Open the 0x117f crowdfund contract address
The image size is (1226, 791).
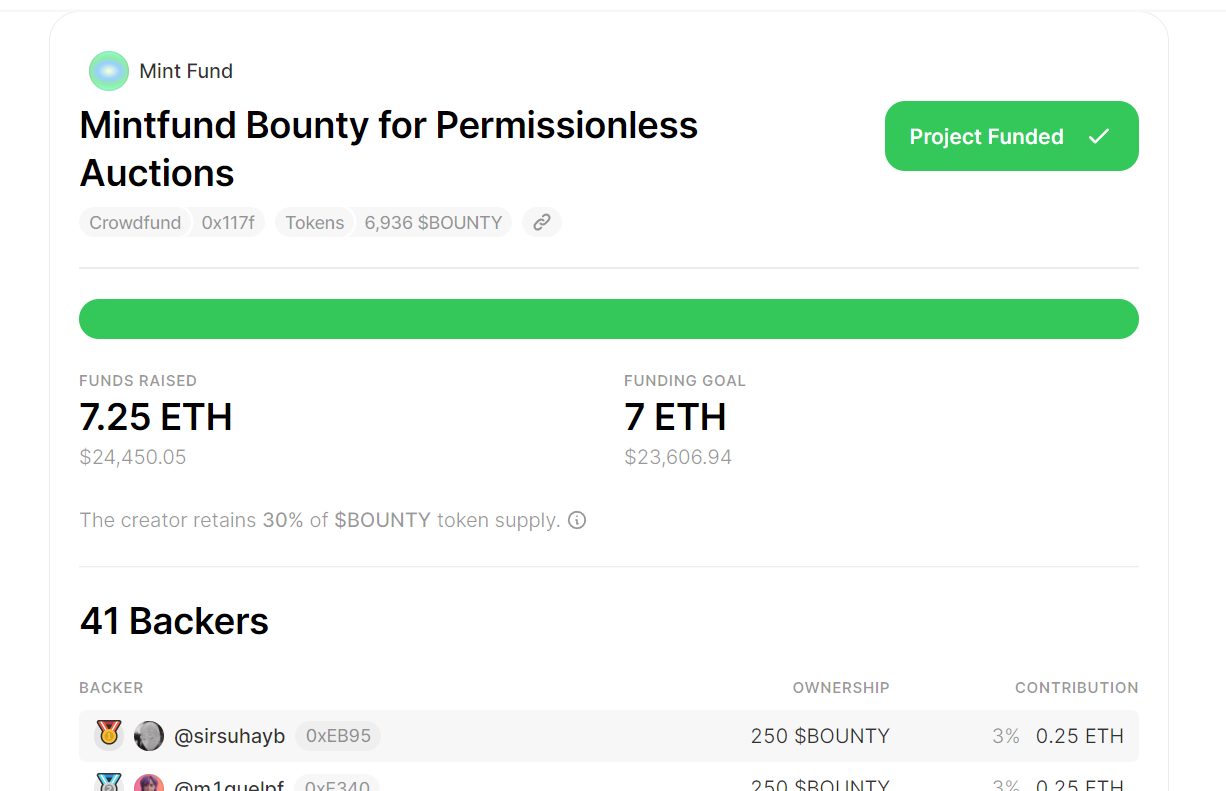point(228,222)
